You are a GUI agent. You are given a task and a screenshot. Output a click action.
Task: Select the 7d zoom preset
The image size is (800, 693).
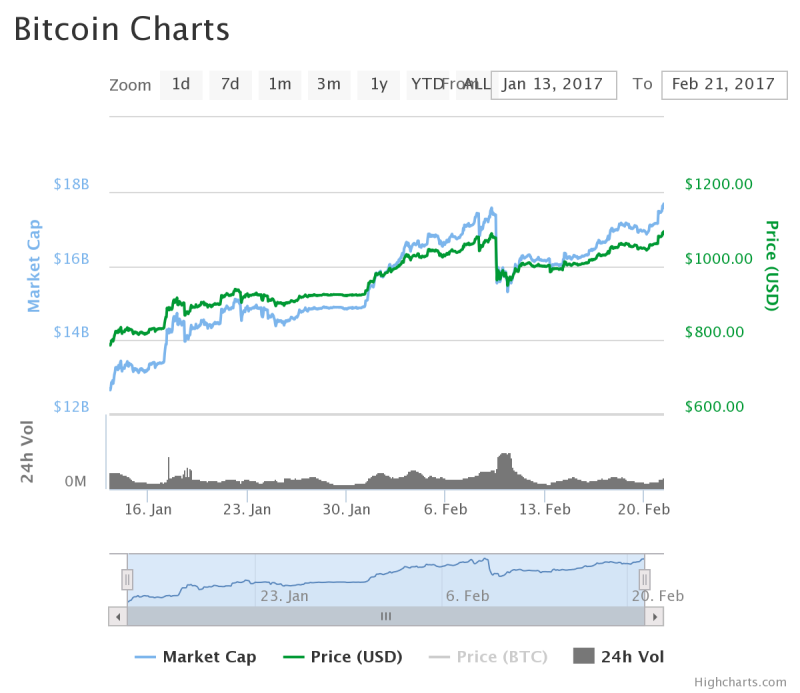[230, 85]
